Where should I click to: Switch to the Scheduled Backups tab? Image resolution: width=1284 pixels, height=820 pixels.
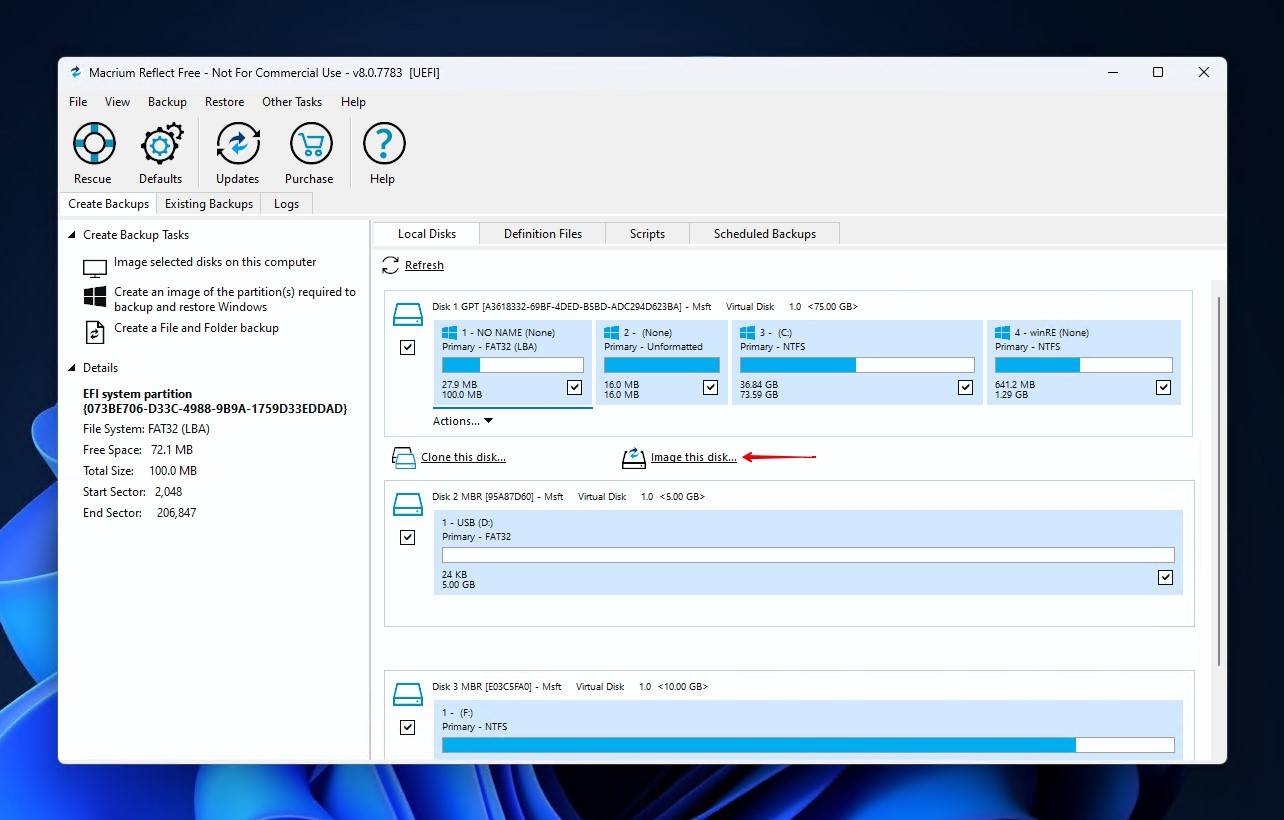click(x=765, y=233)
